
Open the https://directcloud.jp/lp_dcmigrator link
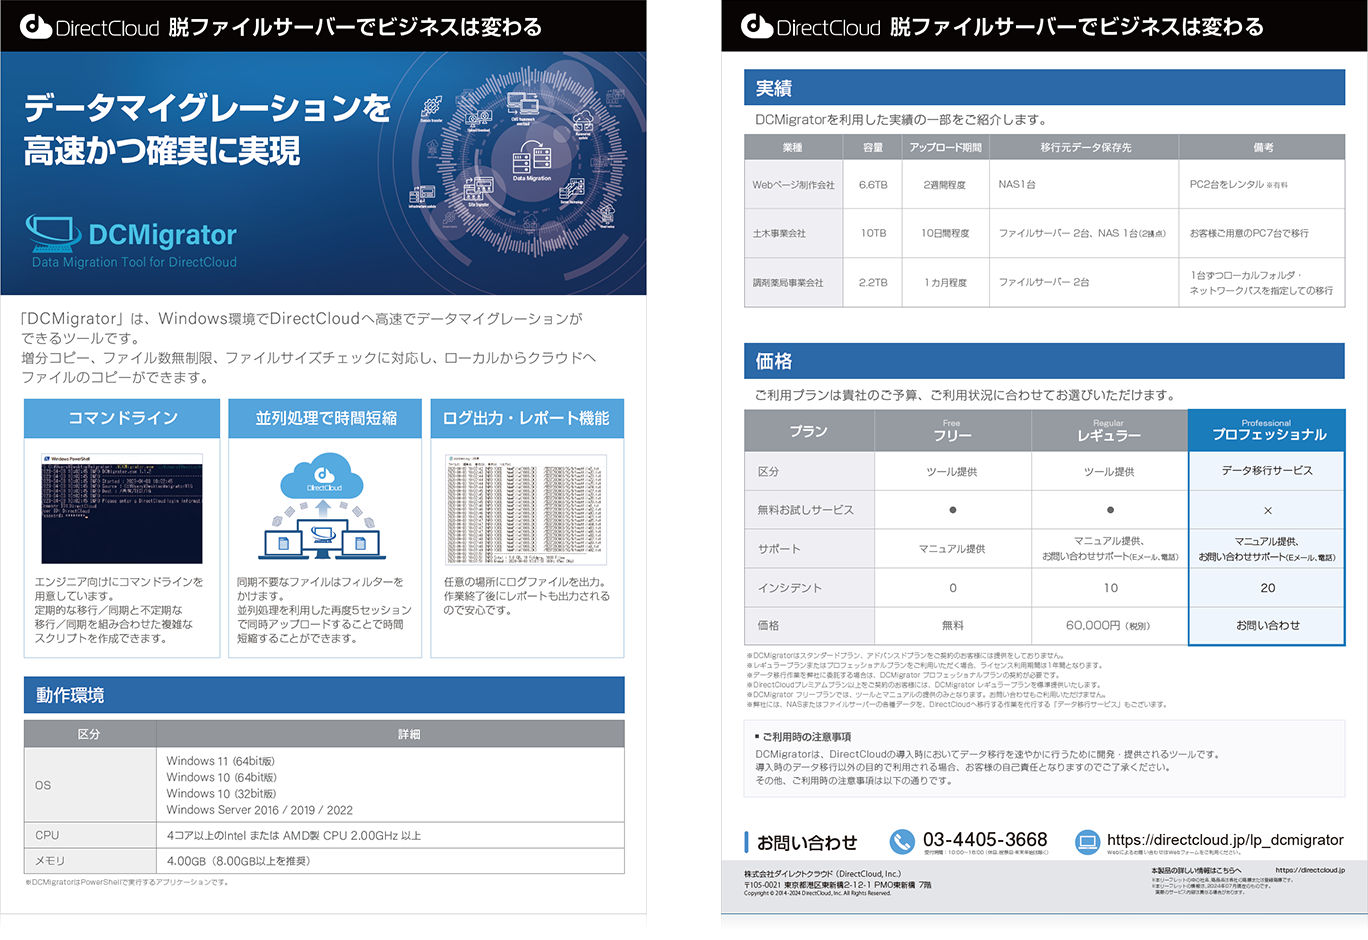(x=1225, y=840)
